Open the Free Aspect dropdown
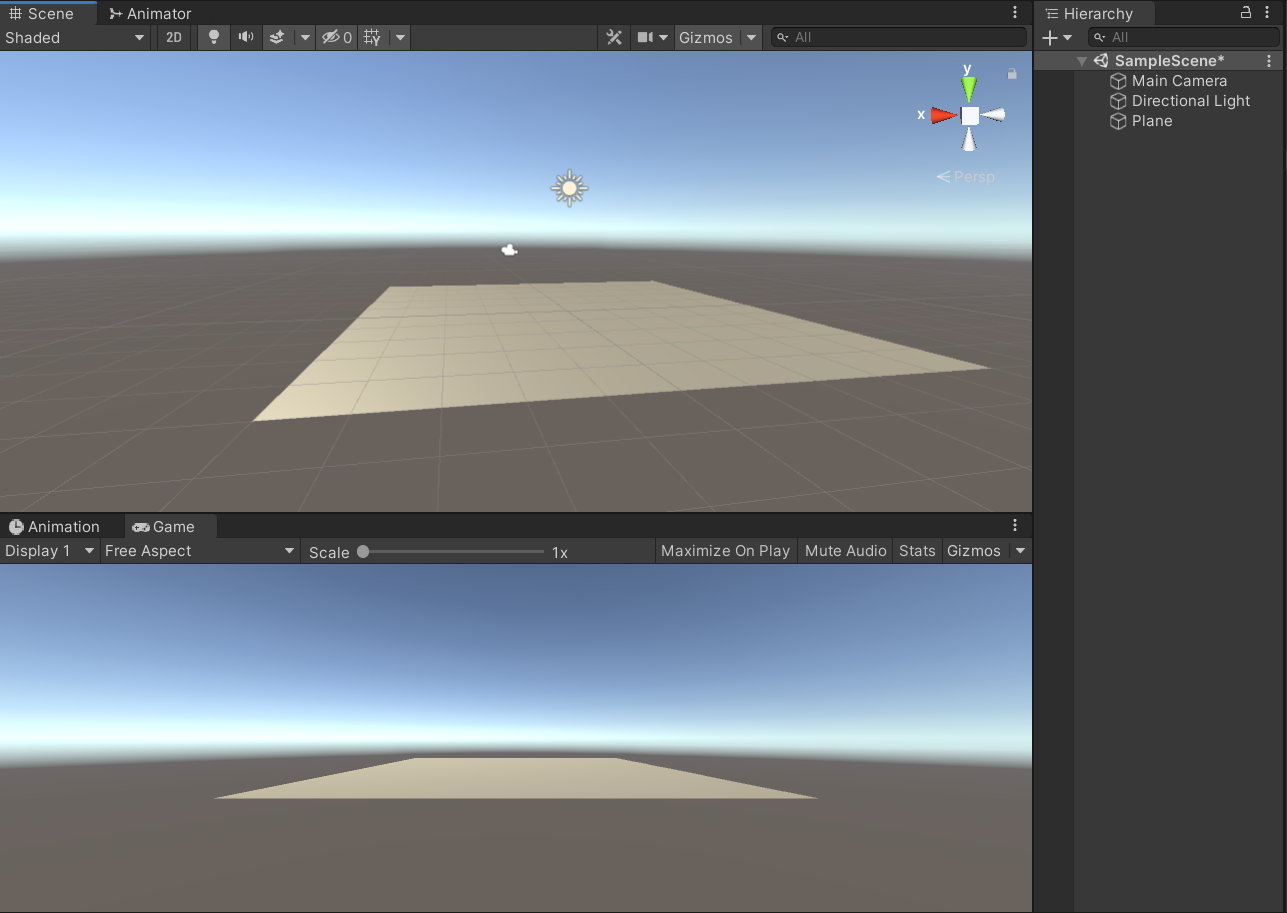 (x=200, y=550)
